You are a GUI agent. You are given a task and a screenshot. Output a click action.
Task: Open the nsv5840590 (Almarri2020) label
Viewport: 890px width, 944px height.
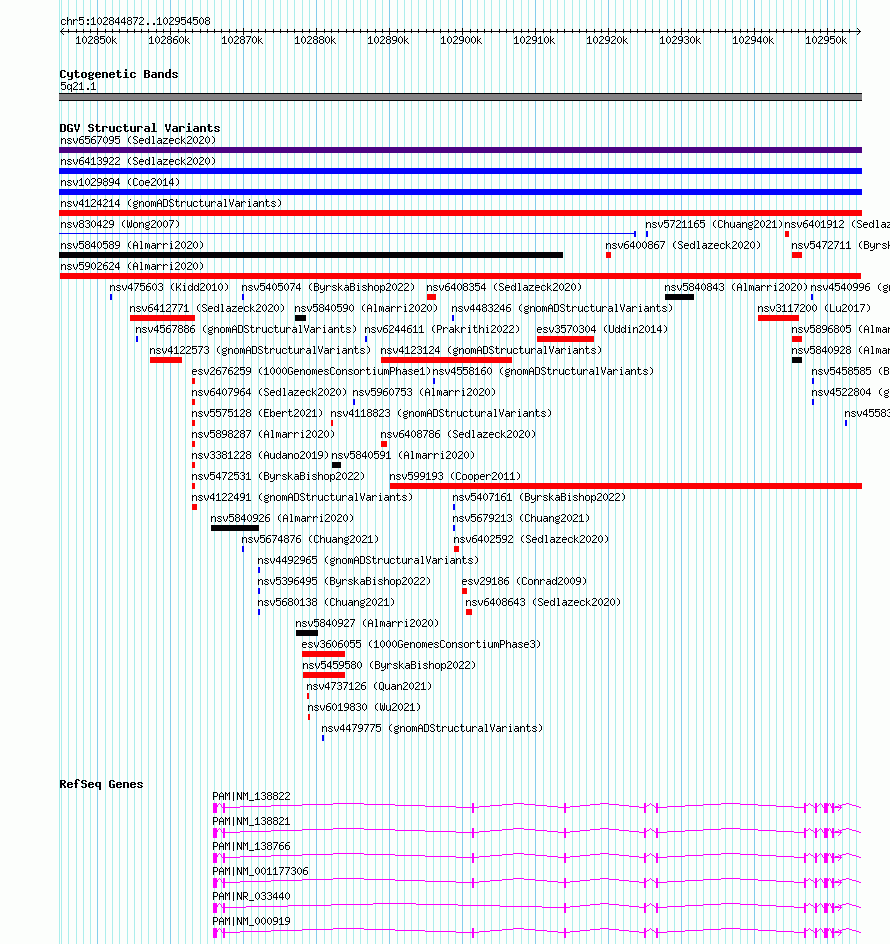tap(366, 308)
